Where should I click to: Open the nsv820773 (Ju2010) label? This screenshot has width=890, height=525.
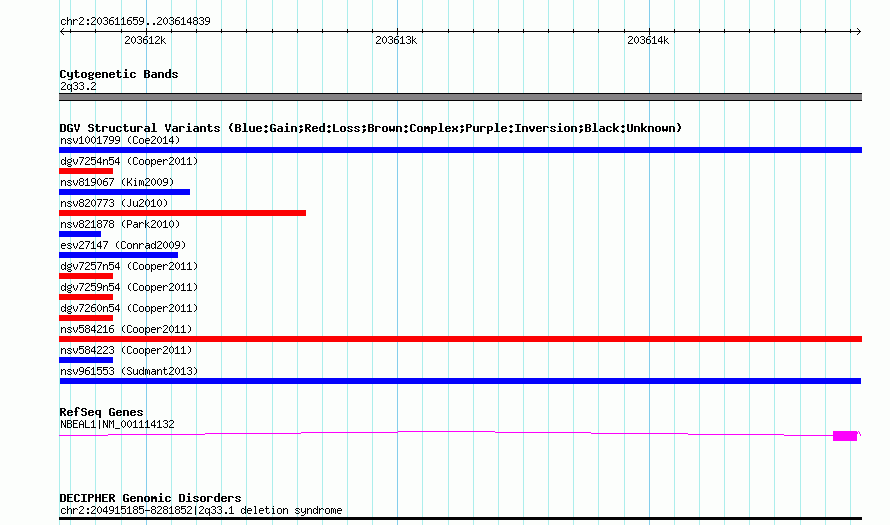coord(114,203)
